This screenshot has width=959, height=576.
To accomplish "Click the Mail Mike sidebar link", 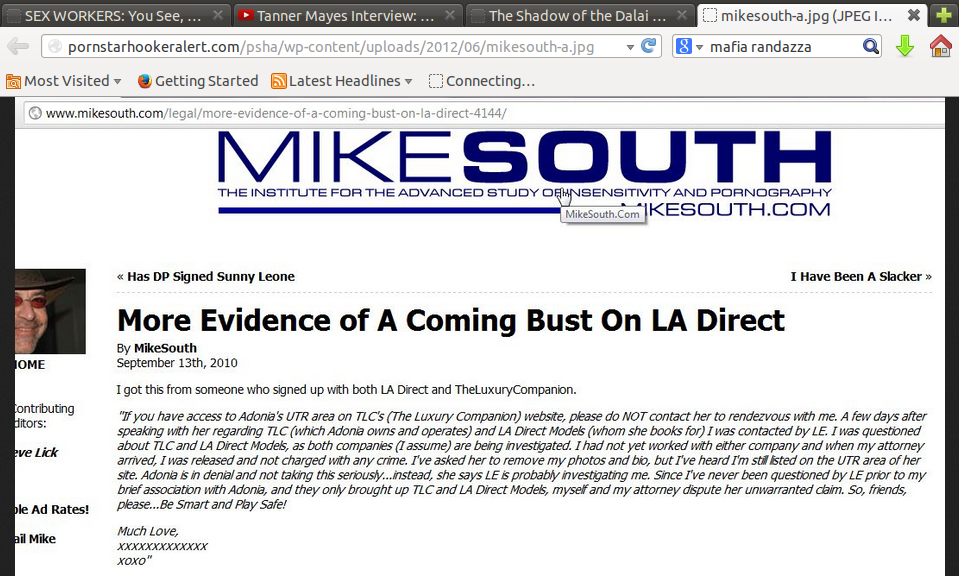I will (35, 539).
